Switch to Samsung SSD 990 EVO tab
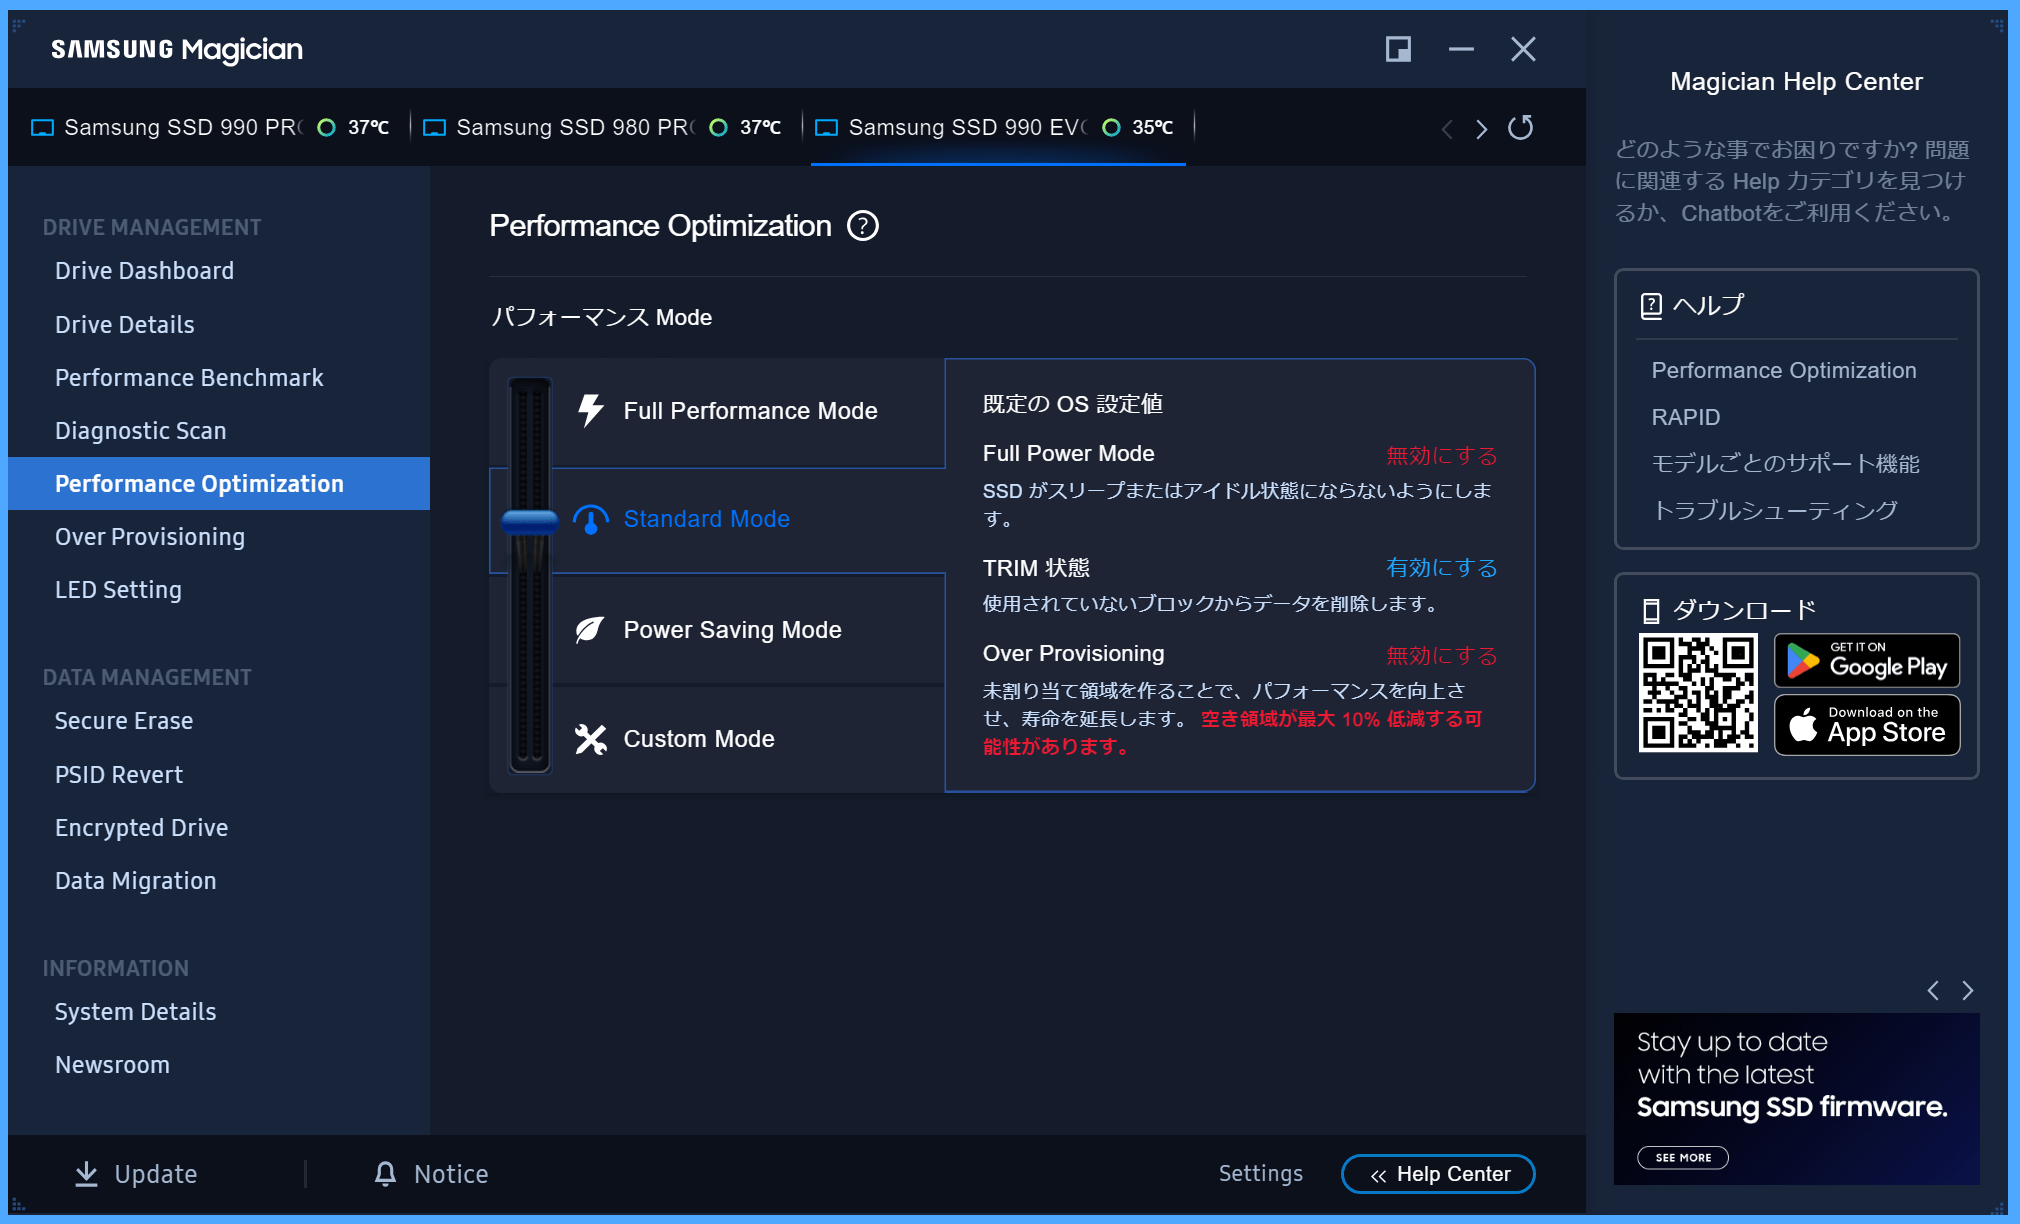Screen dimensions: 2020x1224 (x=998, y=127)
